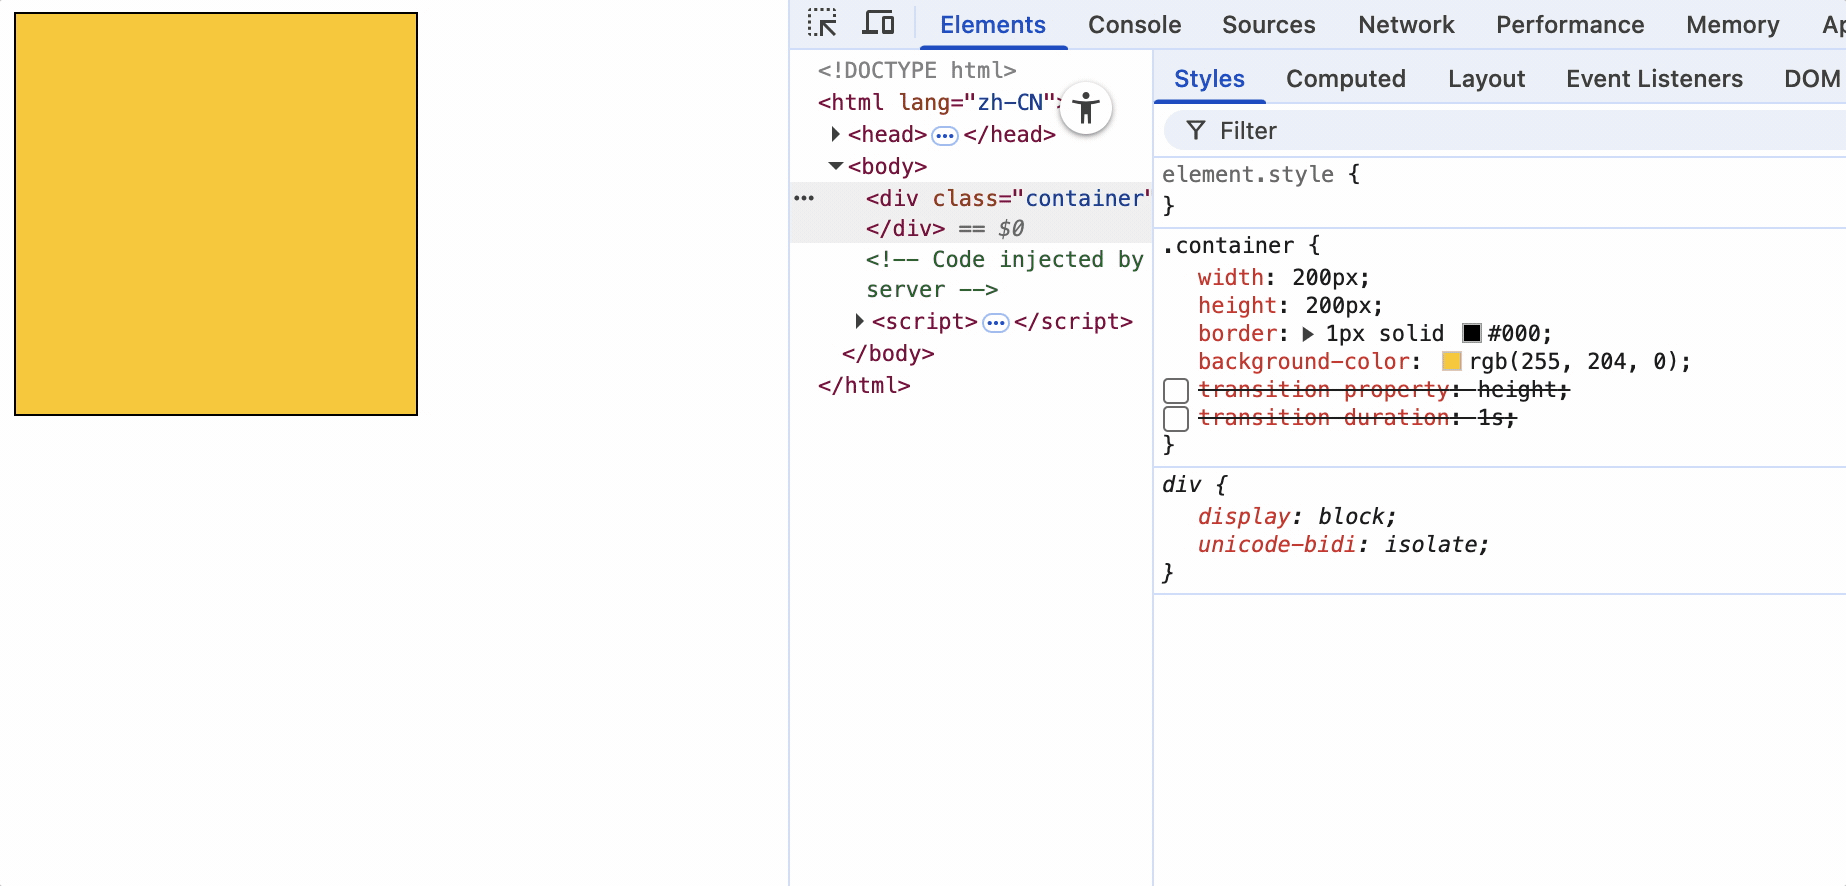The image size is (1846, 886).
Task: Open the Console tab
Action: coord(1134,25)
